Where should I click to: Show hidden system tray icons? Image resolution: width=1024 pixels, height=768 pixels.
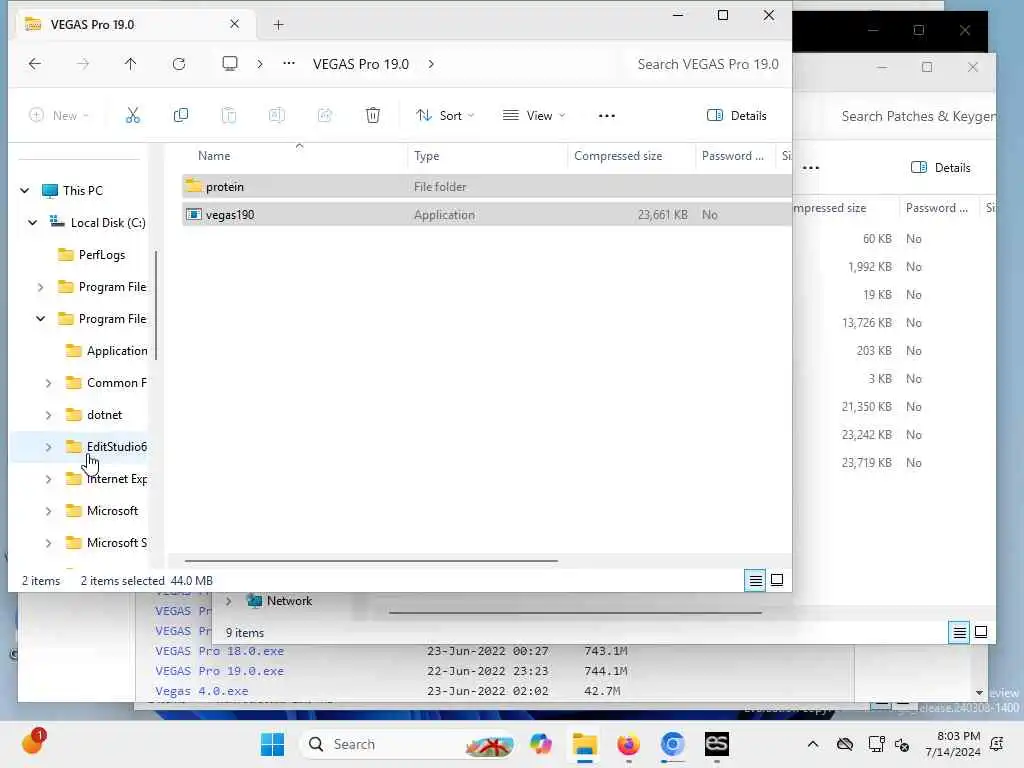[813, 744]
